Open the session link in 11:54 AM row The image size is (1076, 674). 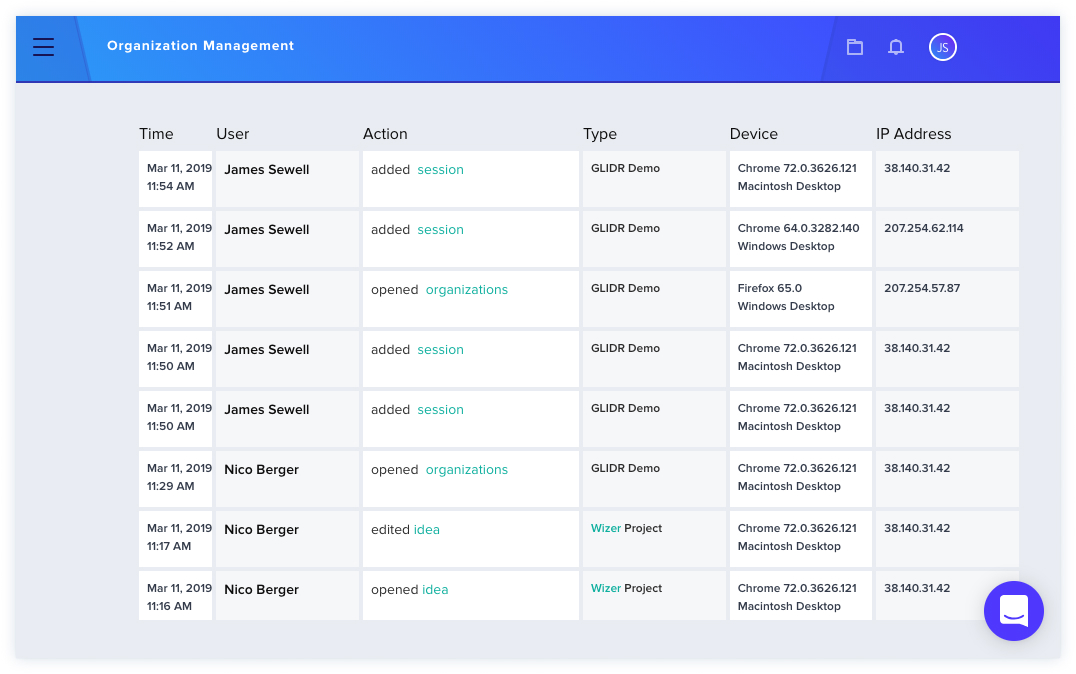[x=441, y=170]
